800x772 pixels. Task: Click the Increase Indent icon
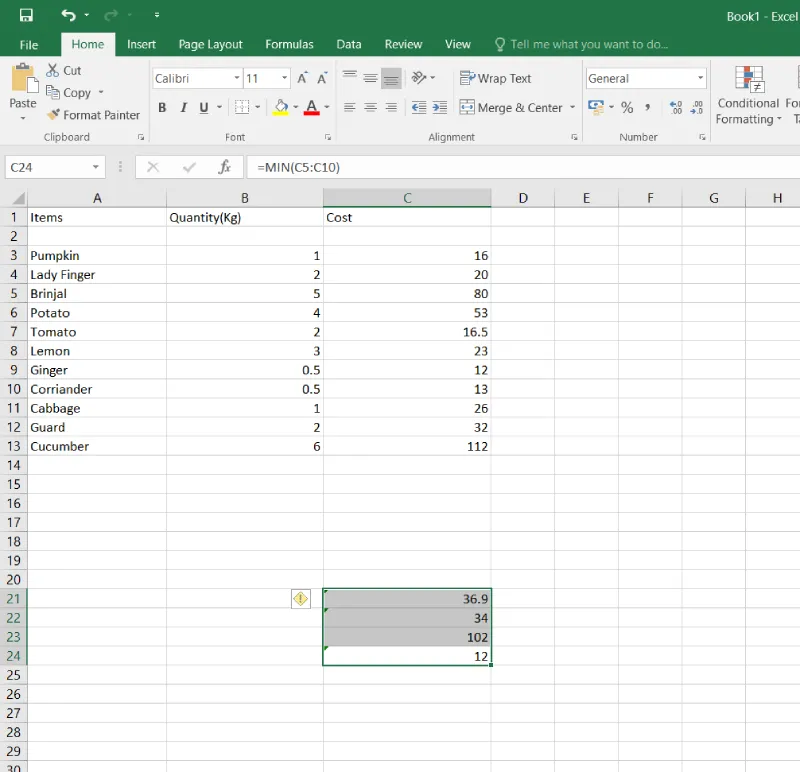coord(439,107)
